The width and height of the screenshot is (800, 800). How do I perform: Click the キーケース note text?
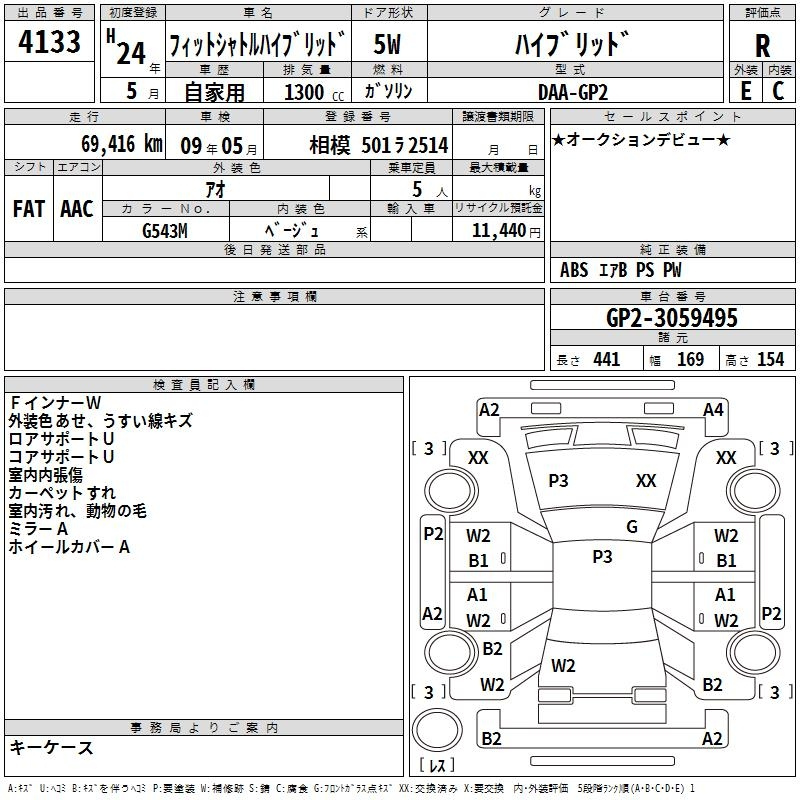tap(51, 747)
